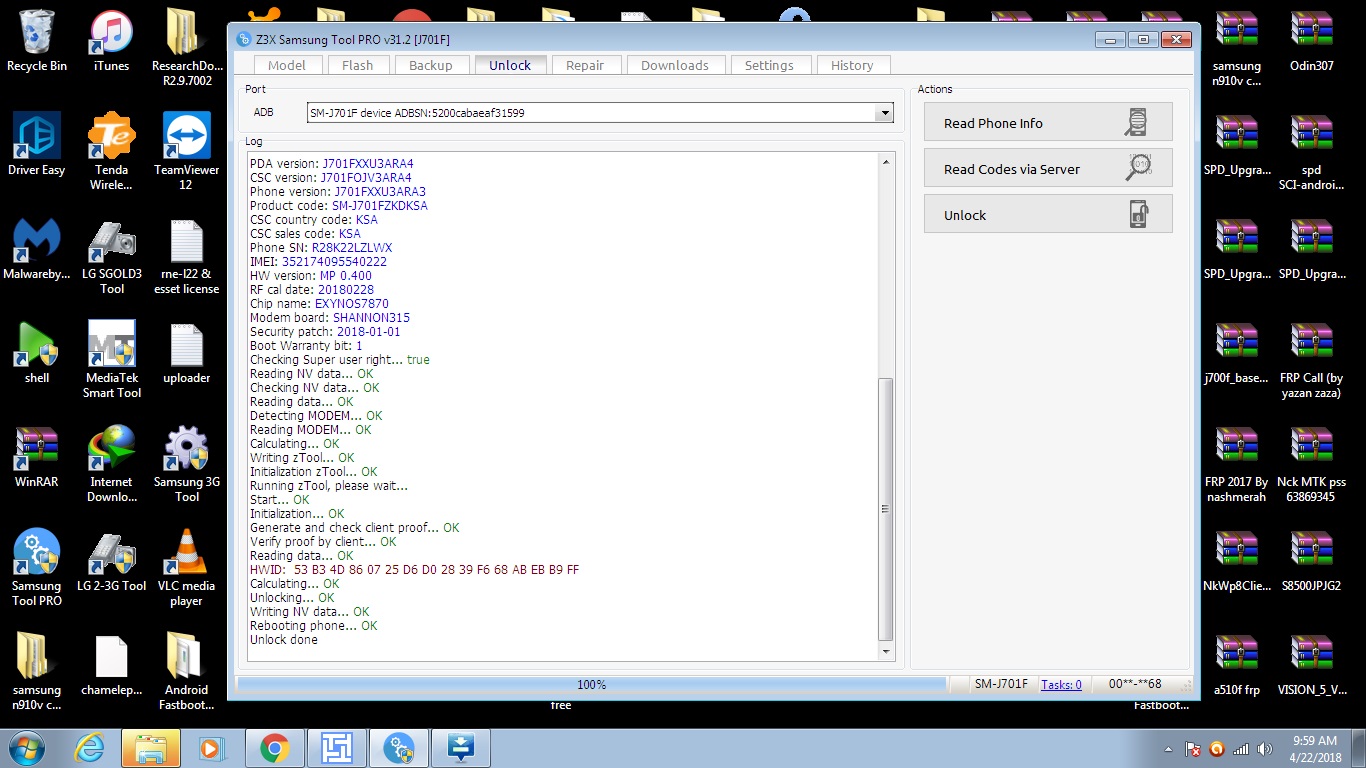
Task: Select Odin307 archive icon
Action: click(x=1311, y=41)
